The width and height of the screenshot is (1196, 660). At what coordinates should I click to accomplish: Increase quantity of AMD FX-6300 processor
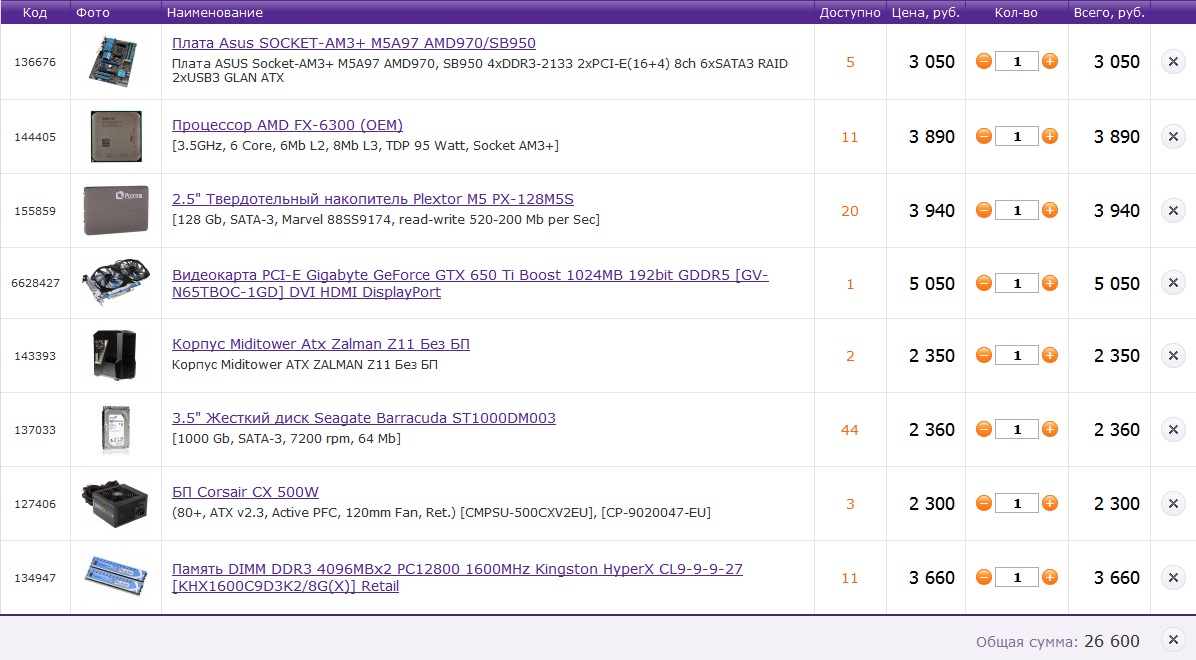pos(1050,137)
